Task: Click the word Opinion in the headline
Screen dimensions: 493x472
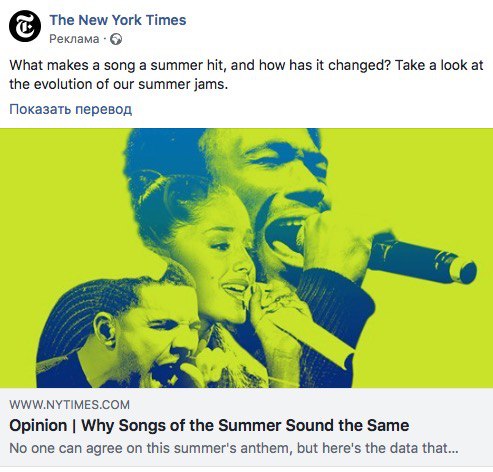Action: [38, 425]
